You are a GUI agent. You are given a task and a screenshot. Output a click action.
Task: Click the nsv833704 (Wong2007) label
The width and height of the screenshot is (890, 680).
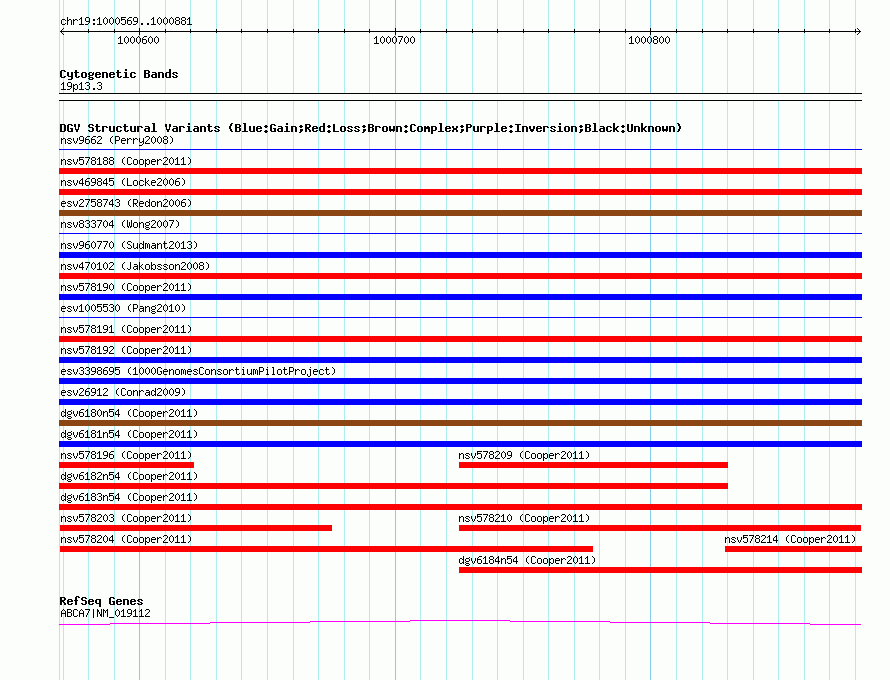pos(120,224)
